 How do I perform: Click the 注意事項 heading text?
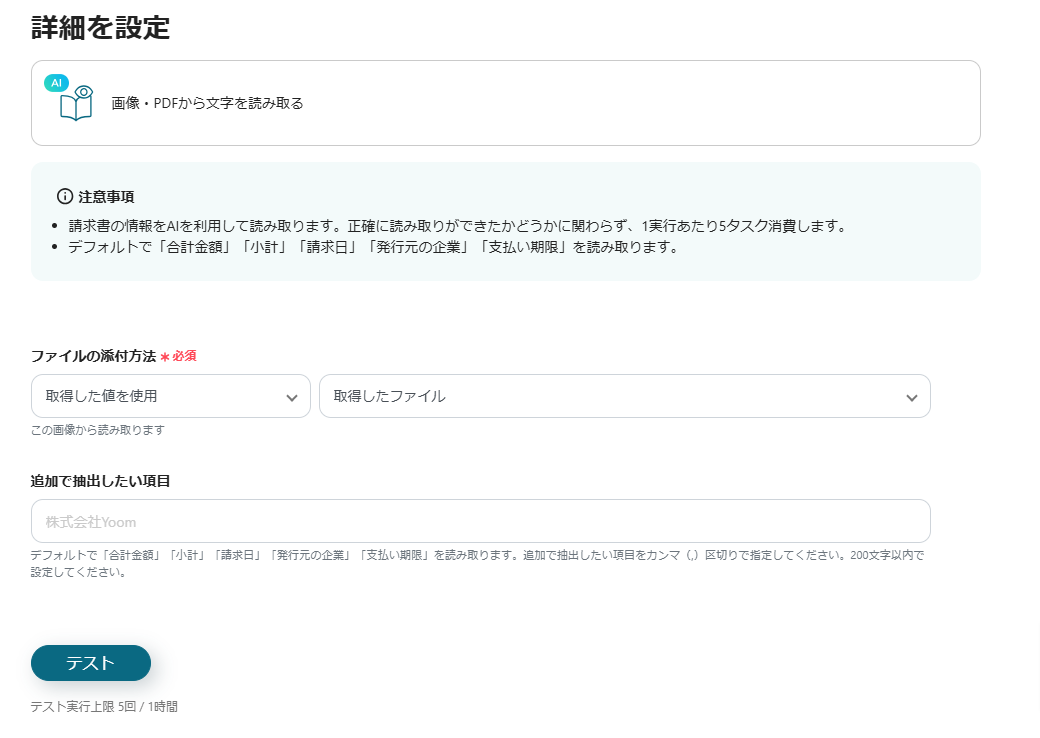(106, 196)
